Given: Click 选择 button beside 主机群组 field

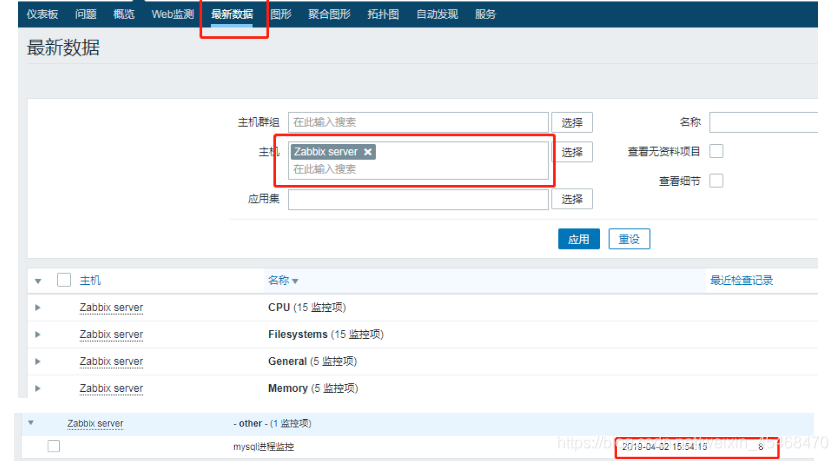Looking at the screenshot, I should pos(572,123).
